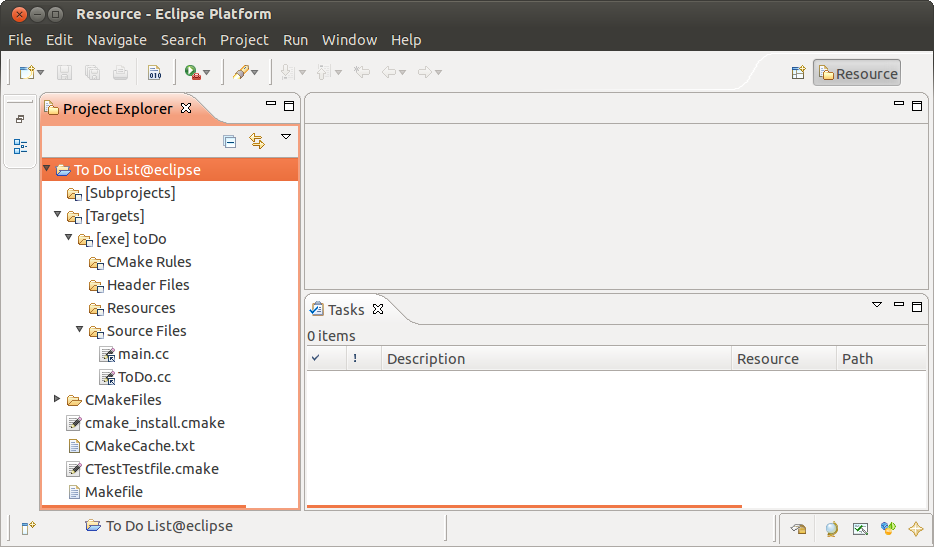
Task: Click the Open Perspective icon
Action: click(799, 73)
